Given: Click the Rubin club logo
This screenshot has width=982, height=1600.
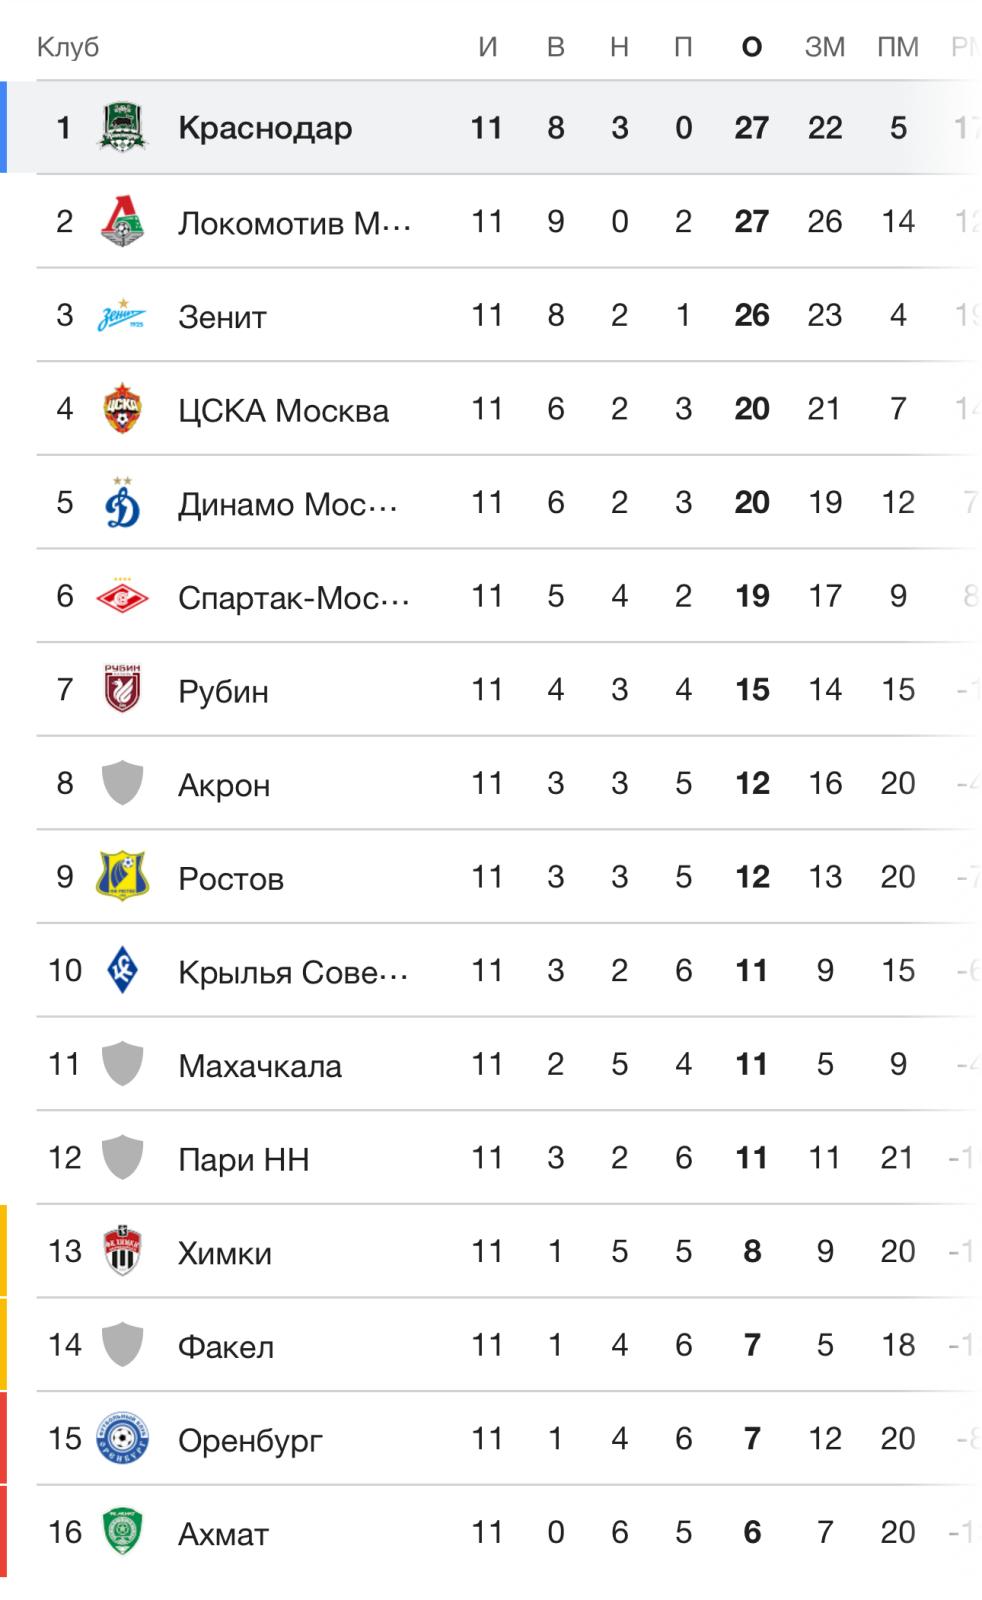Looking at the screenshot, I should coord(122,689).
